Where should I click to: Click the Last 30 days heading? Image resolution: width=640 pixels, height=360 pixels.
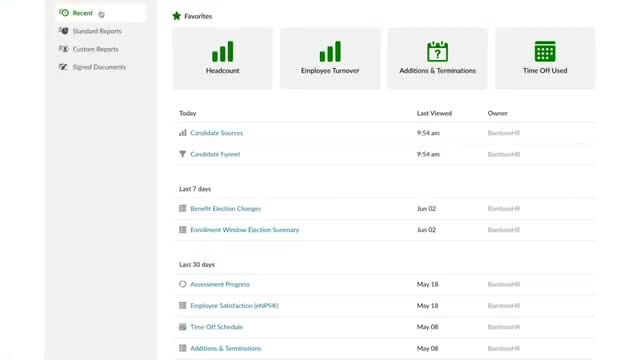pyautogui.click(x=197, y=264)
